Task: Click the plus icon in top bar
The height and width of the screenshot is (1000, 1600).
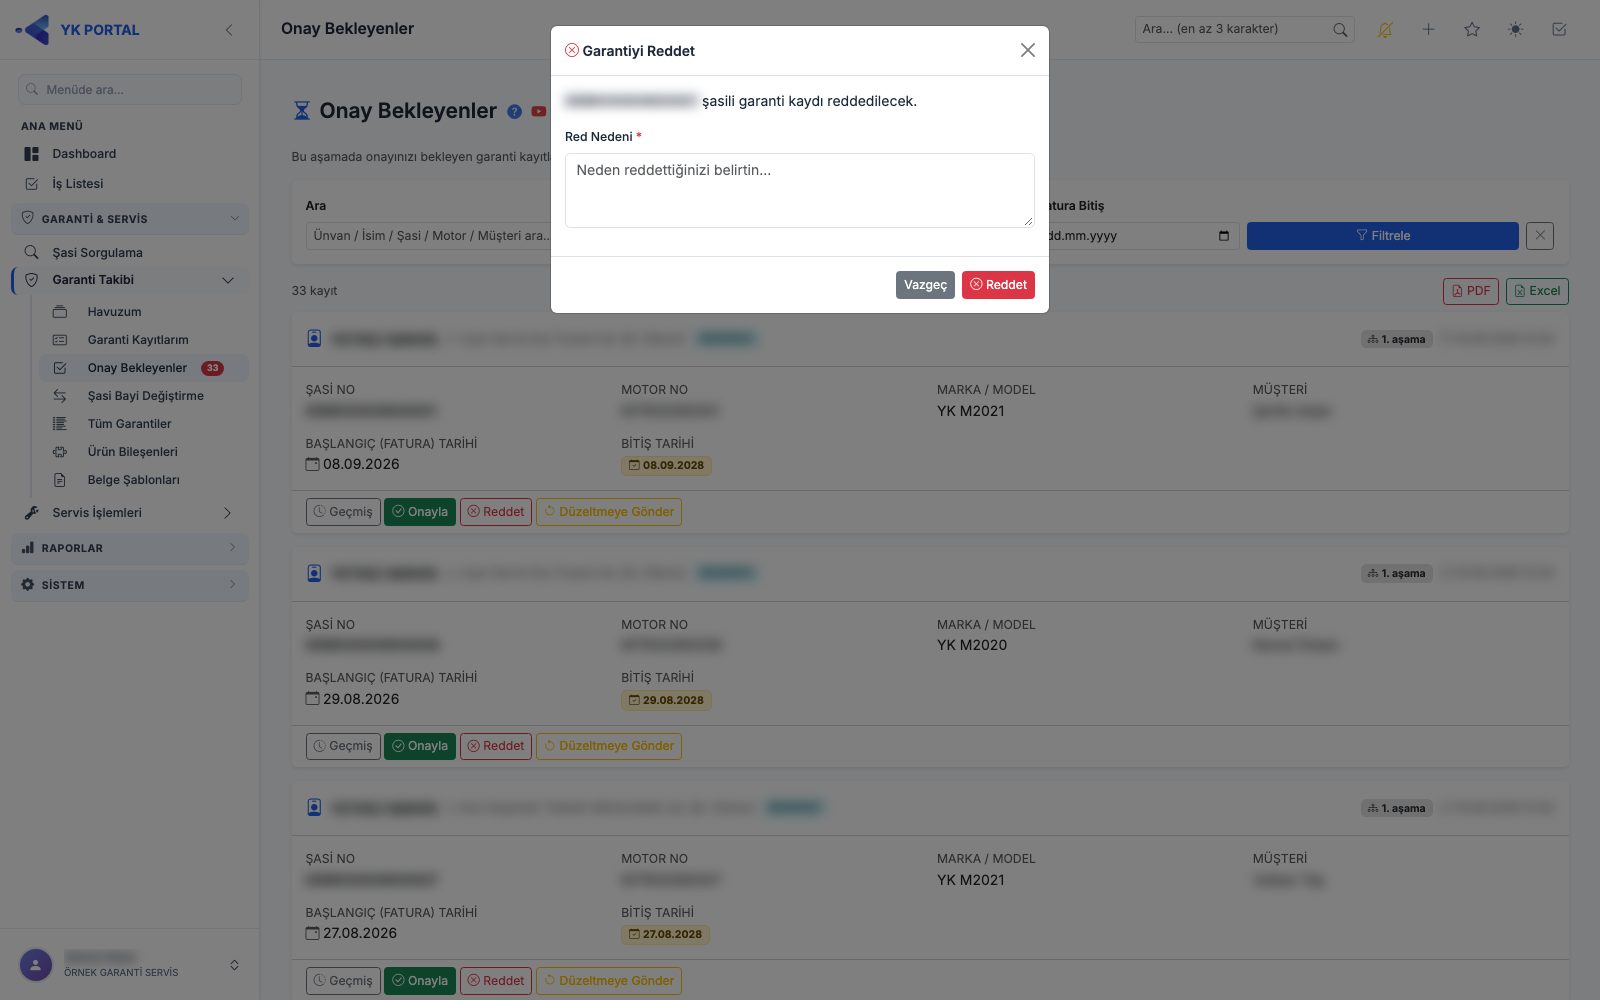Action: coord(1429,30)
